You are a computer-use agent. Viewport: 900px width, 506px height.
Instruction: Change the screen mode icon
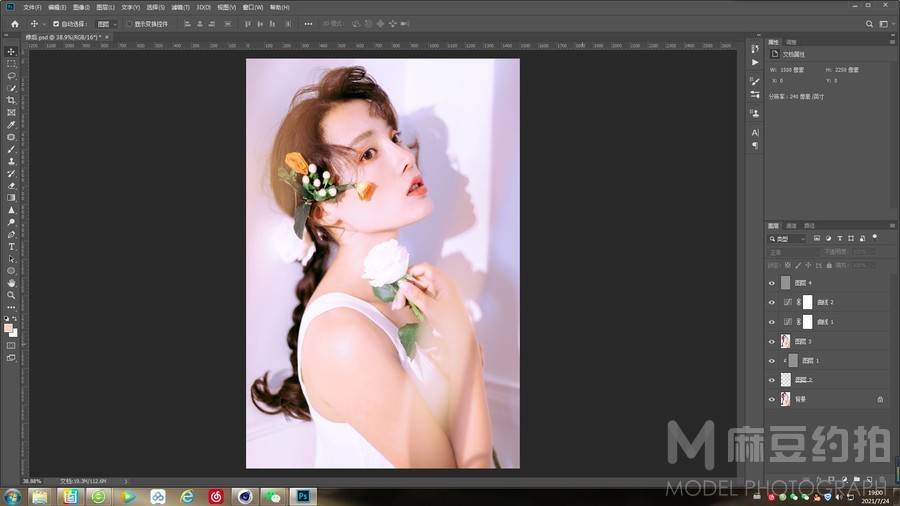pos(11,358)
